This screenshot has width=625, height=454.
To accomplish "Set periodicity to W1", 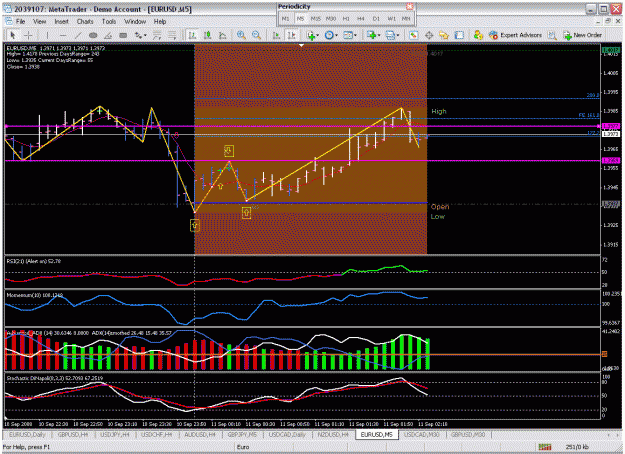I will tap(391, 19).
